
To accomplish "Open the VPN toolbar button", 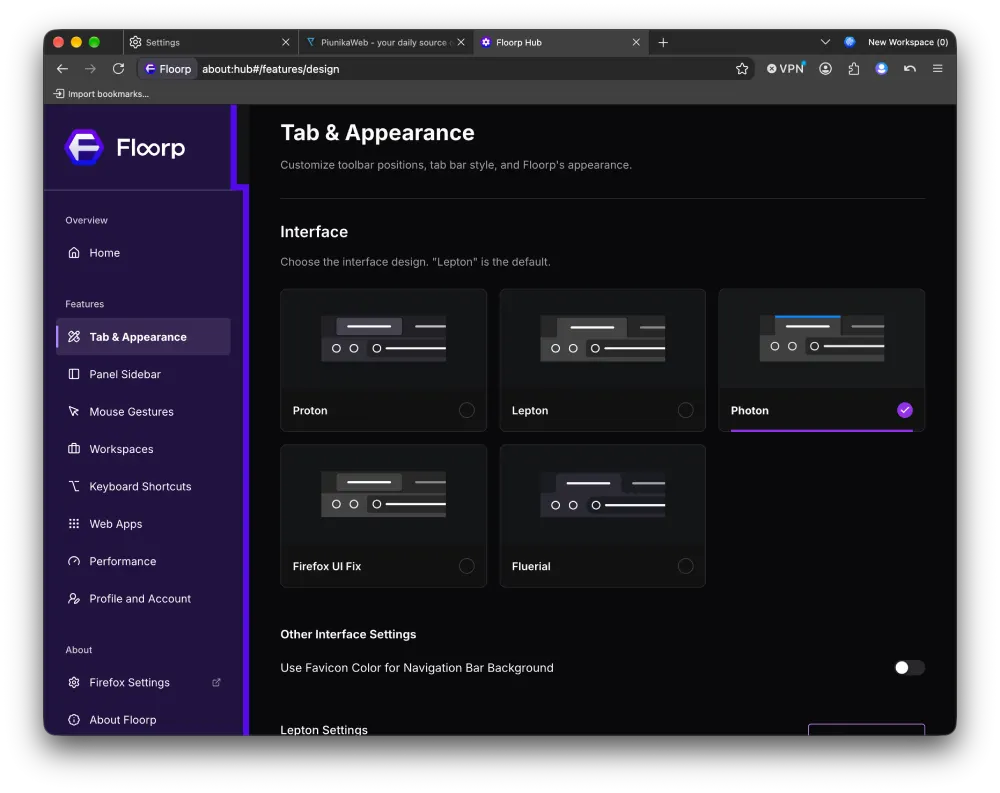I will [786, 69].
